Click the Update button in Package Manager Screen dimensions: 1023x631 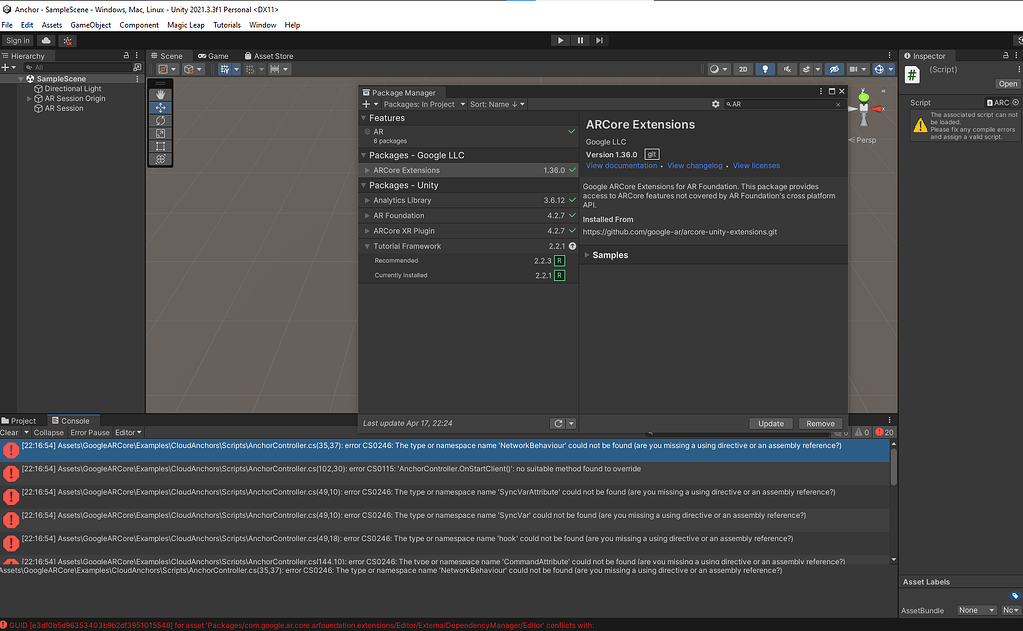[770, 423]
